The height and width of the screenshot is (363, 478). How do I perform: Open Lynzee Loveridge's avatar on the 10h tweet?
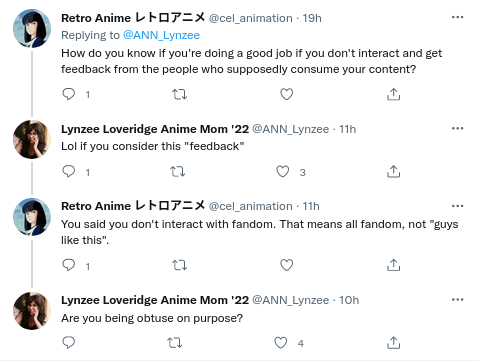(x=32, y=311)
